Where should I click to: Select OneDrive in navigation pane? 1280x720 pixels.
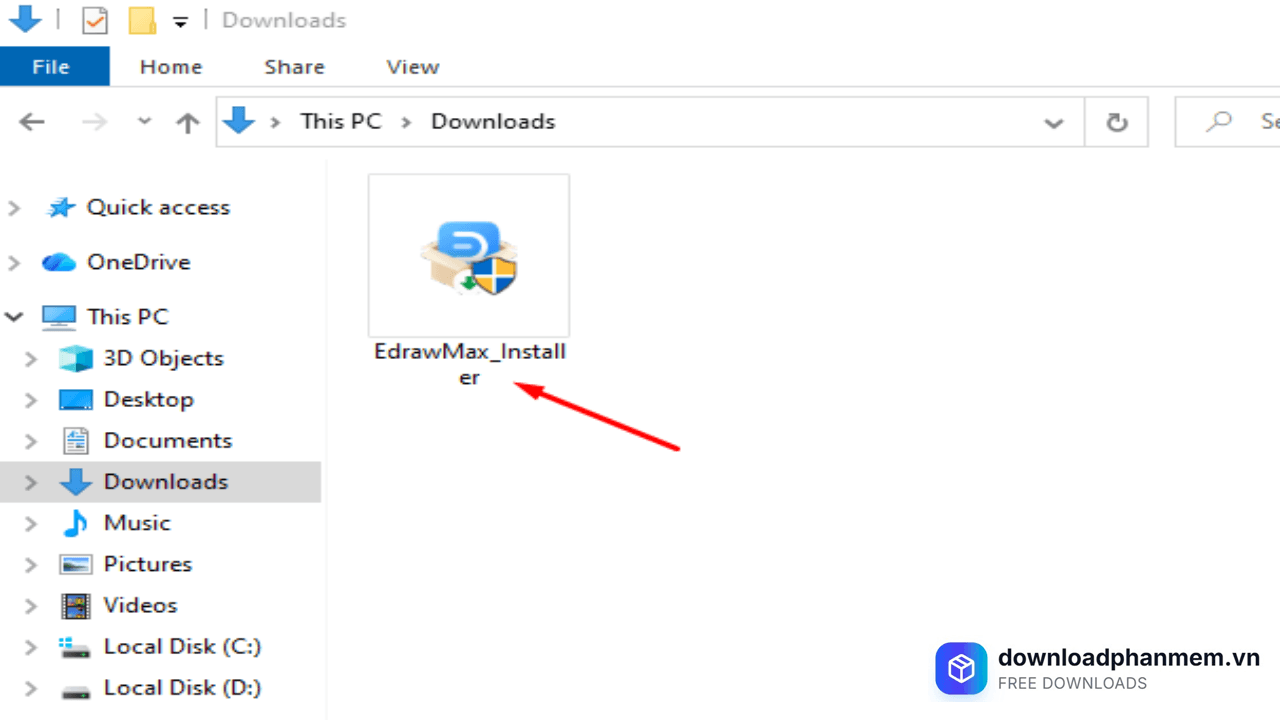click(138, 262)
